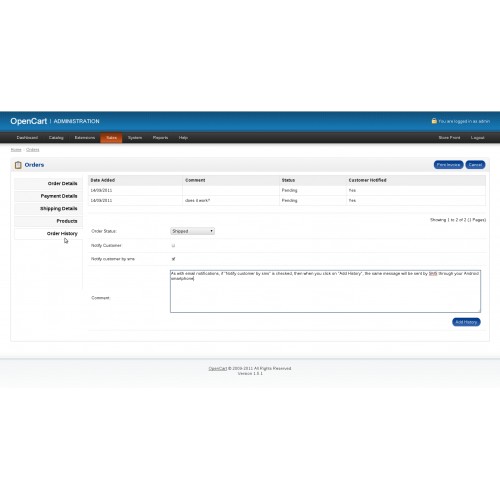The width and height of the screenshot is (500, 500).
Task: Click inside the Comment text area
Action: tap(325, 291)
